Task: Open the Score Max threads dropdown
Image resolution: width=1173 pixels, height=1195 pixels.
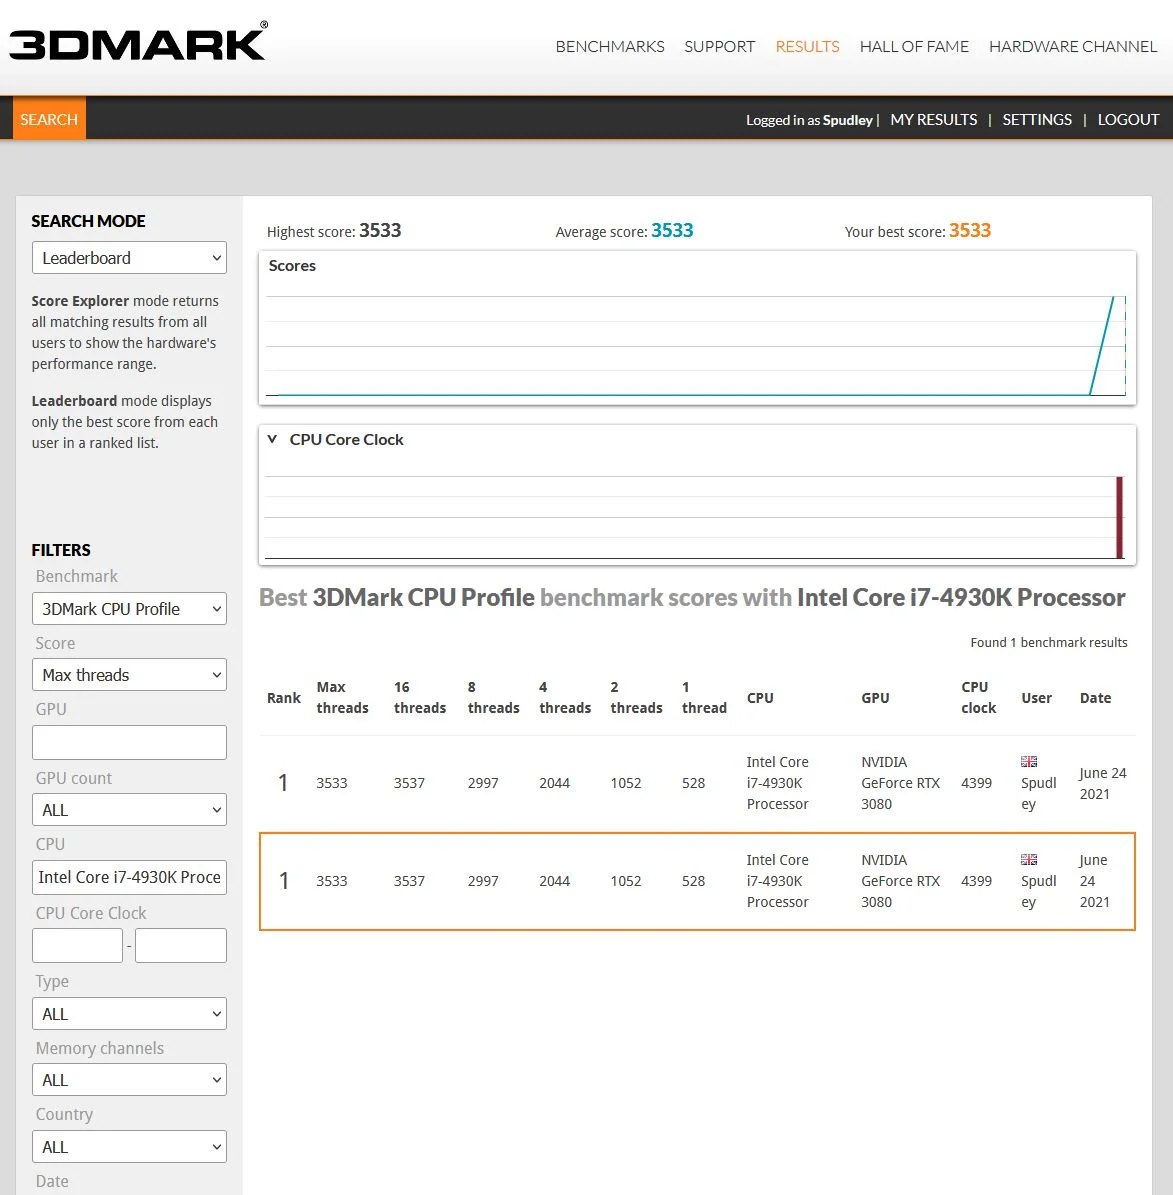Action: click(130, 674)
